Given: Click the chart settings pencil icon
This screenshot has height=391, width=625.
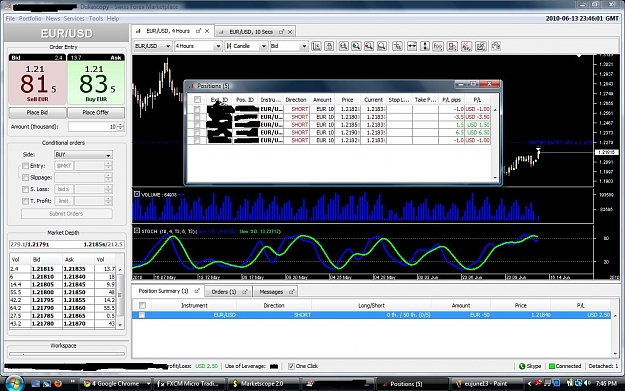Looking at the screenshot, I should (481, 46).
